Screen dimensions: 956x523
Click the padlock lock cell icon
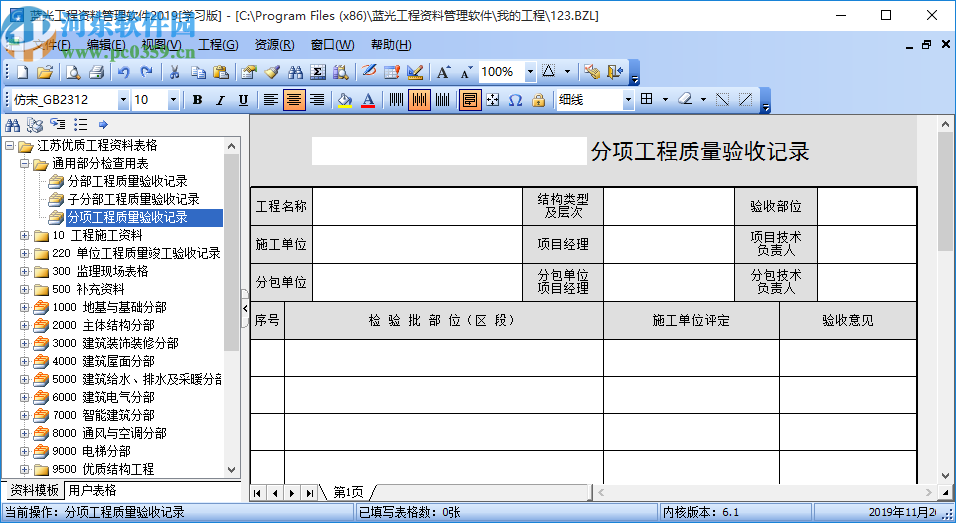click(538, 100)
